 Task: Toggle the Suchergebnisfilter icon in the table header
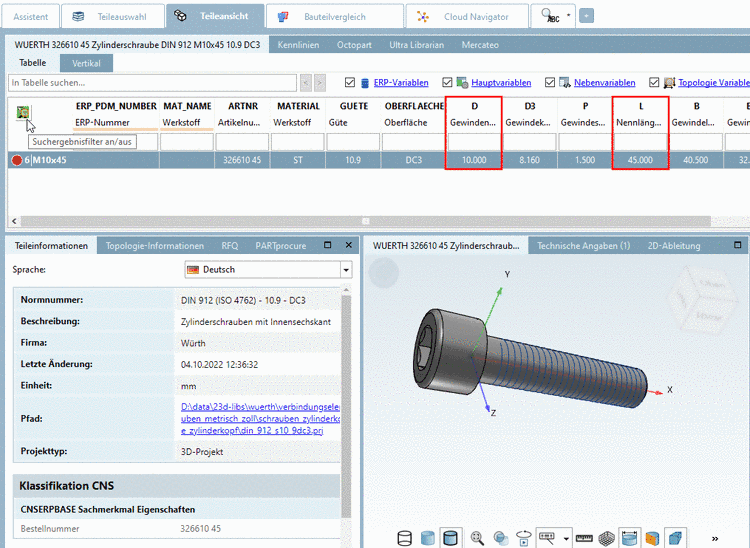point(23,112)
